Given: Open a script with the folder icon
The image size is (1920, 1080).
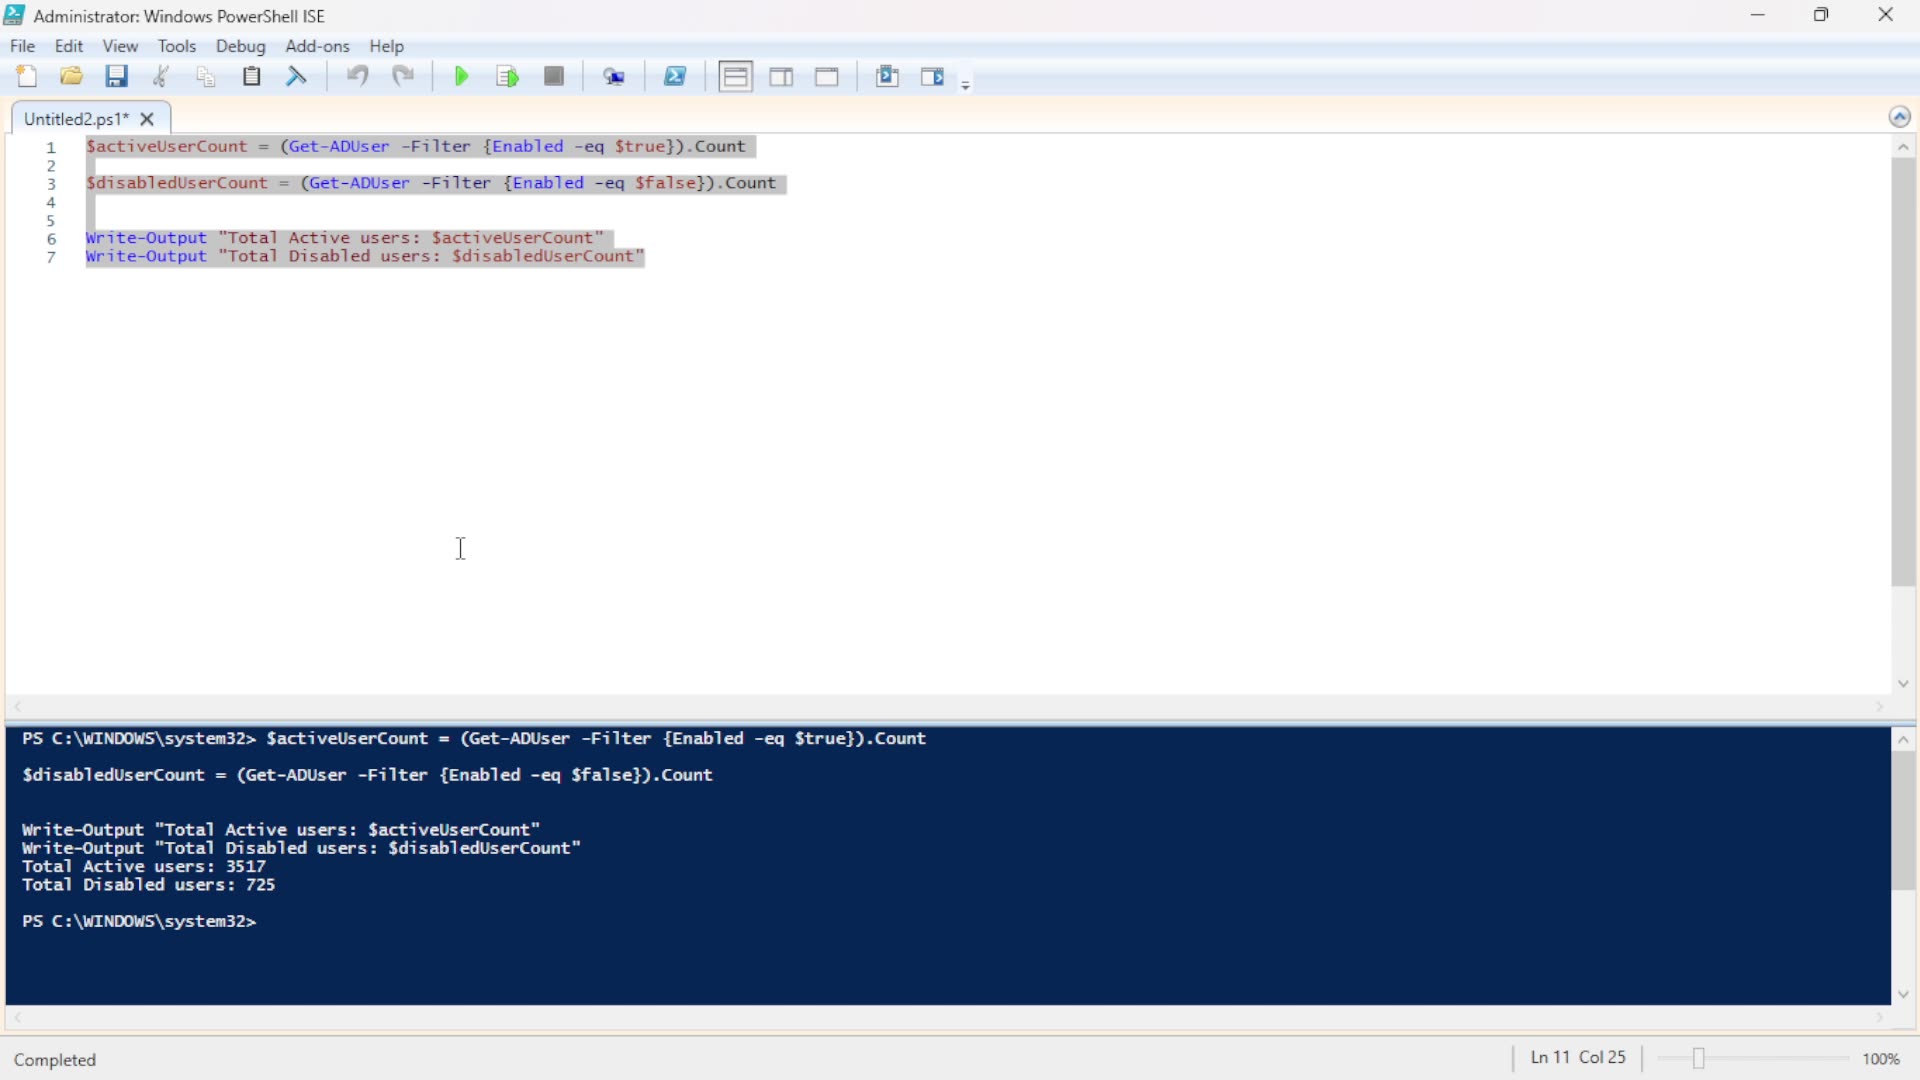Looking at the screenshot, I should [72, 77].
